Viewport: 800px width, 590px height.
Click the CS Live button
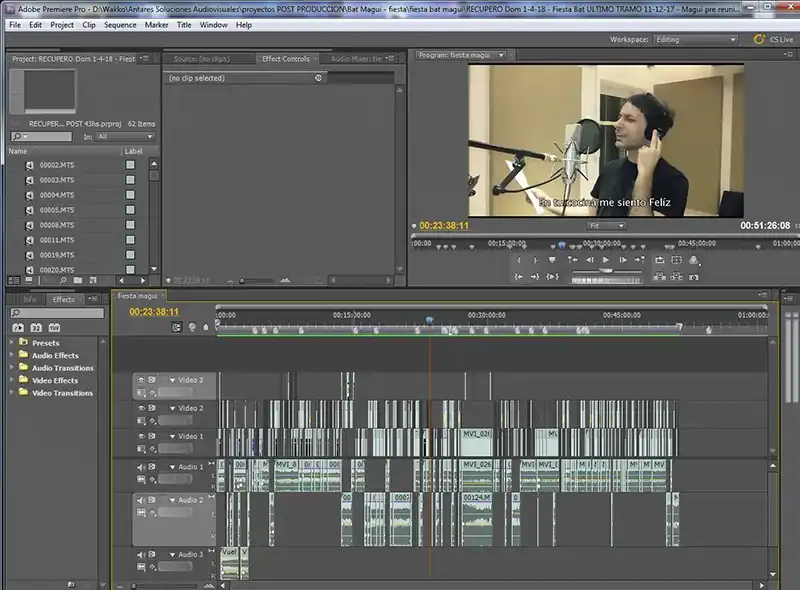772,39
